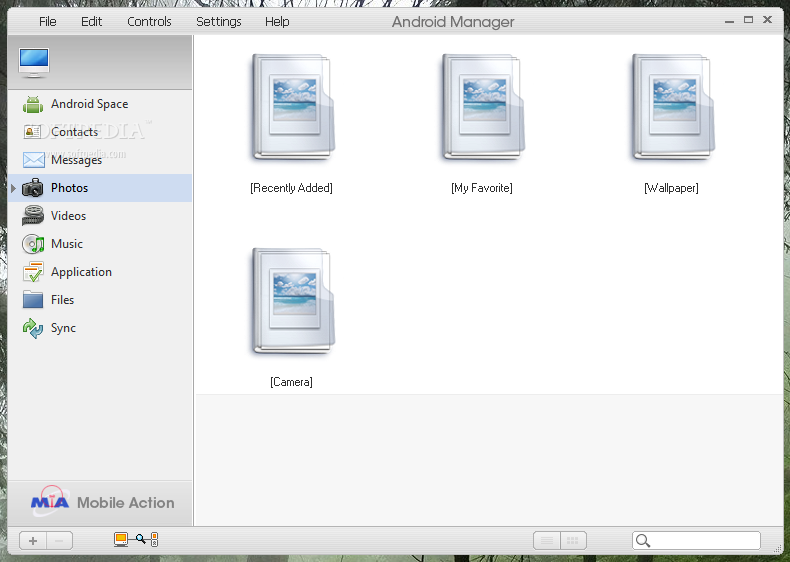Screen dimensions: 790x562
Task: Minimize the Android Manager window
Action: coord(729,21)
